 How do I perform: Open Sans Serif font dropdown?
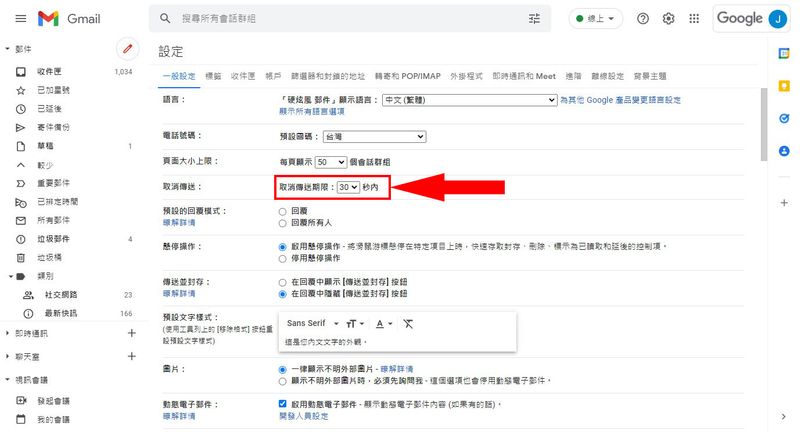click(313, 323)
